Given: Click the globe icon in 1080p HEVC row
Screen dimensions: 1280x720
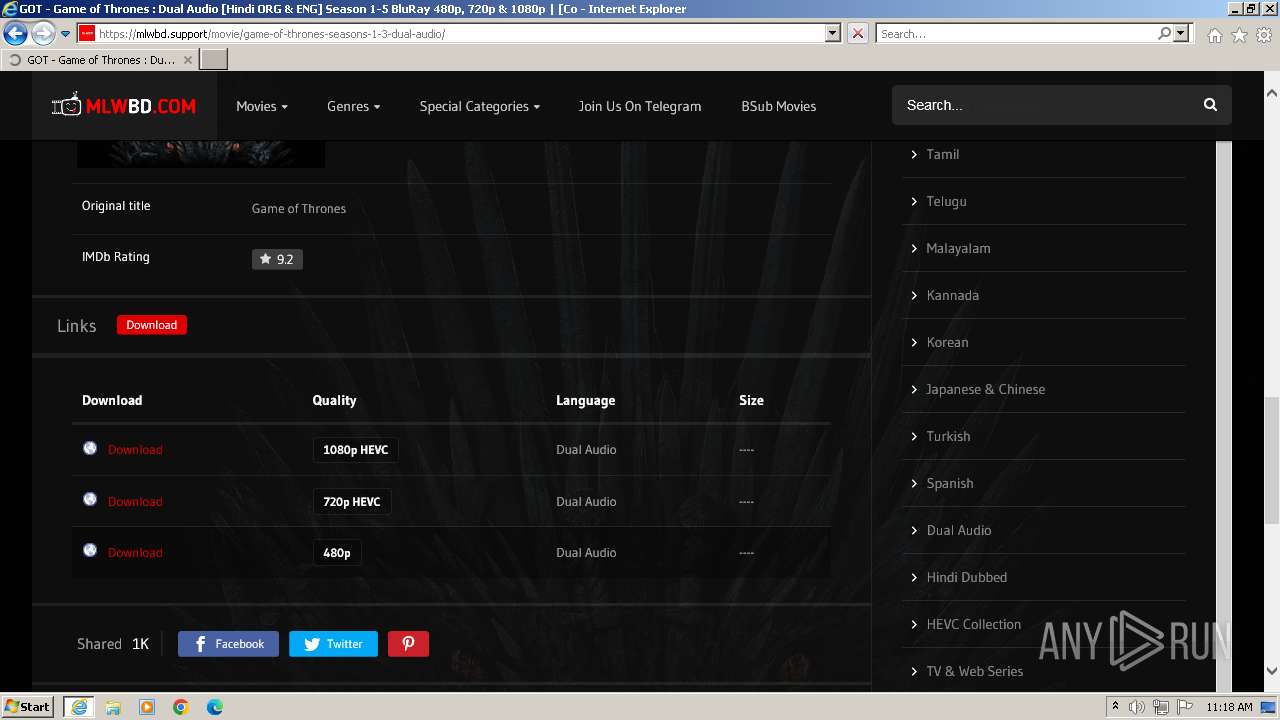Looking at the screenshot, I should coord(90,448).
